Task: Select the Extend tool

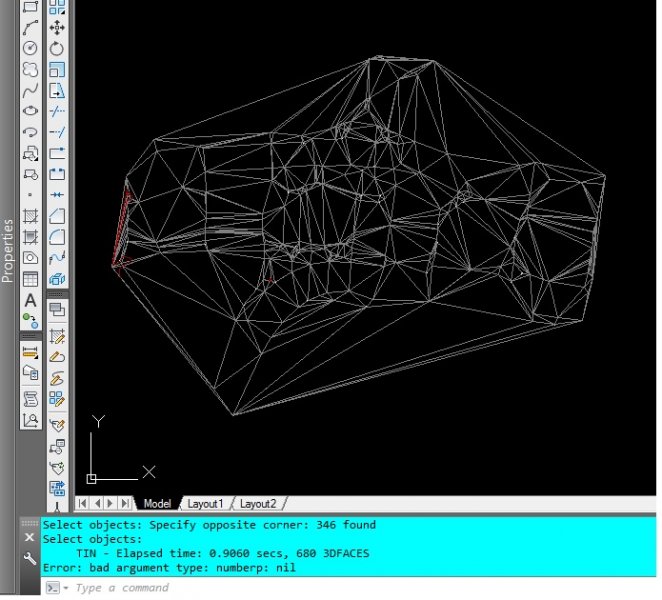Action: 57,132
